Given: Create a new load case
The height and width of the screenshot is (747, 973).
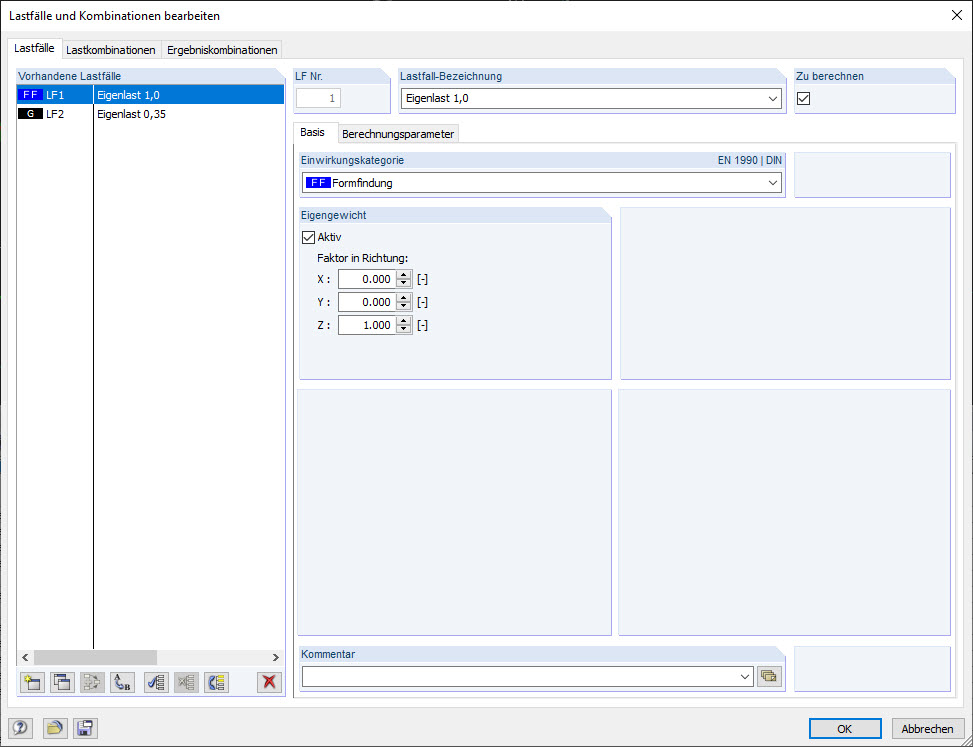Looking at the screenshot, I should [32, 682].
